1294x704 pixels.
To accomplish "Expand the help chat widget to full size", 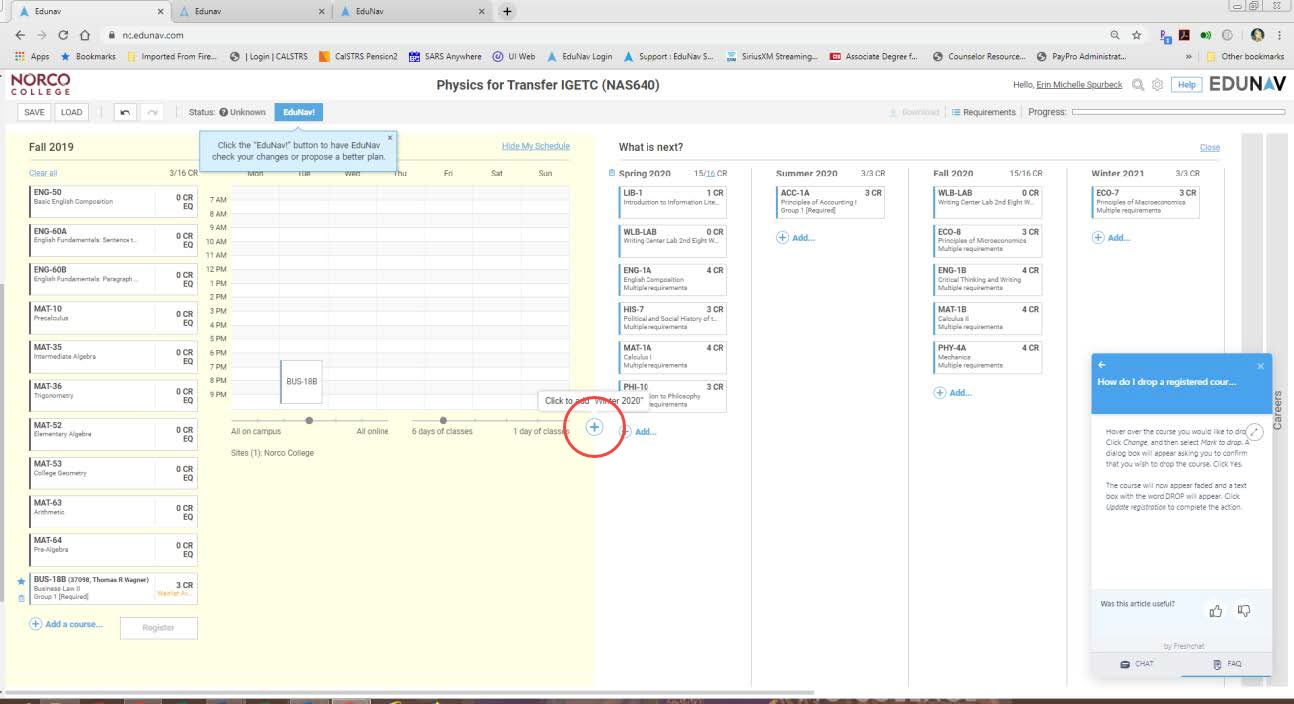I will [1256, 431].
